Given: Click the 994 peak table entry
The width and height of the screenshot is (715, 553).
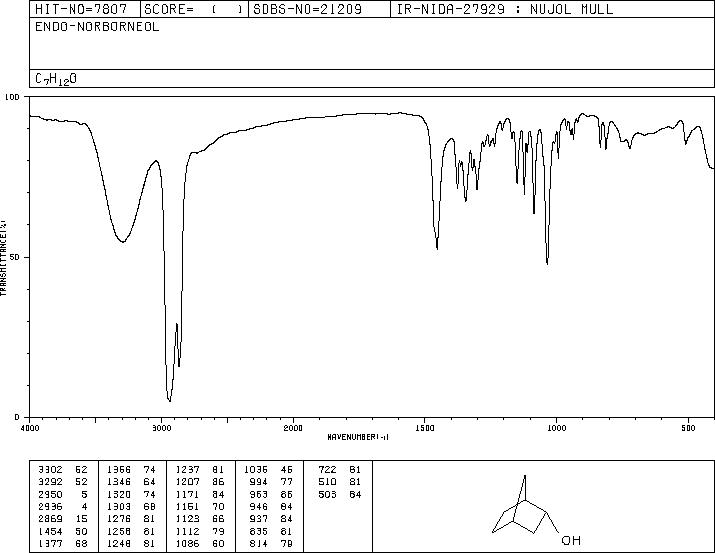Looking at the screenshot, I should coord(271,482).
